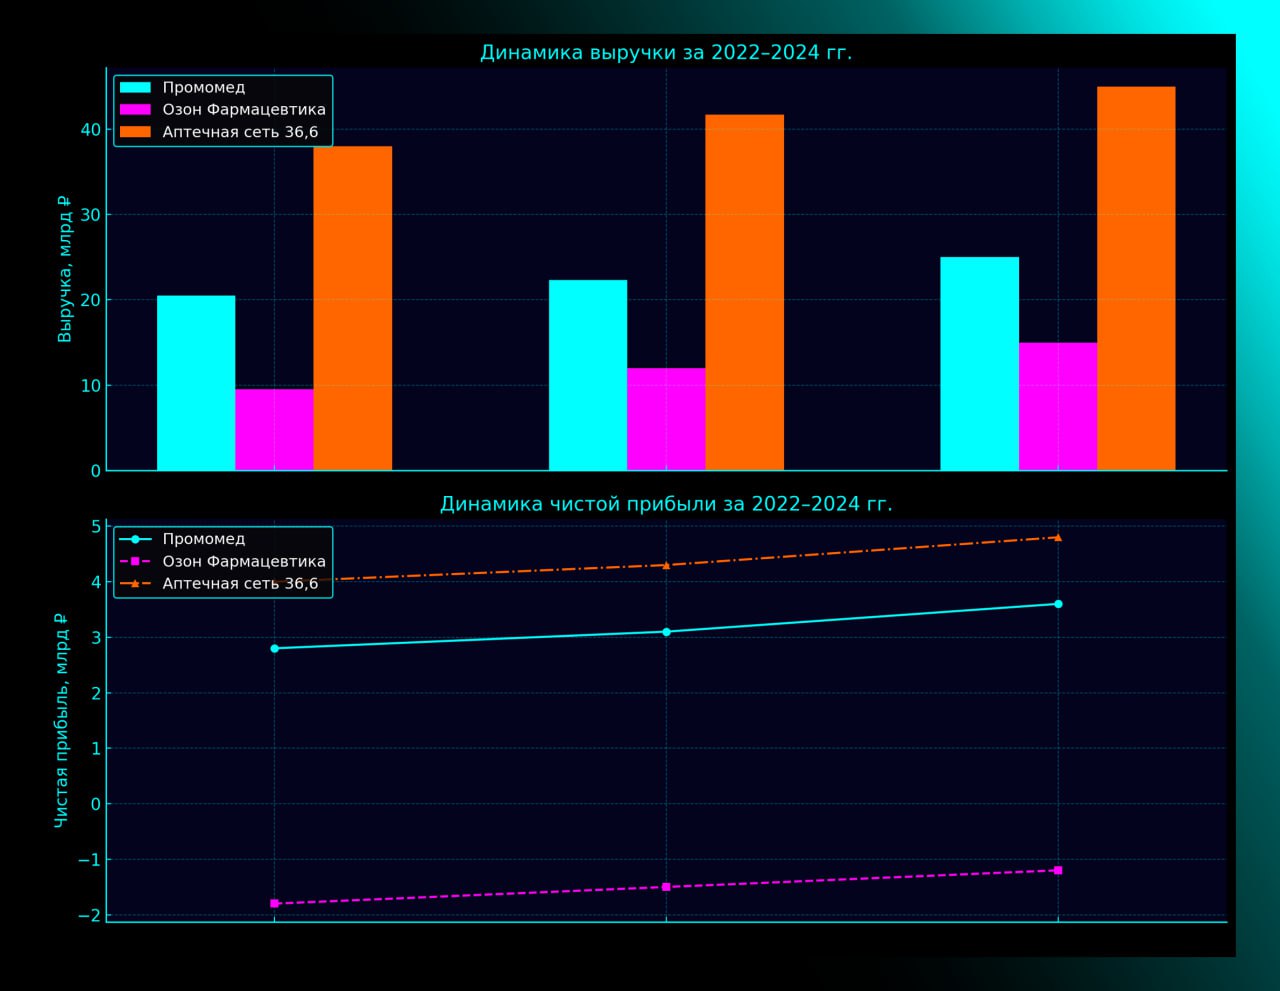Click the '40' tick label on revenue axis
This screenshot has height=991, width=1280.
click(91, 130)
